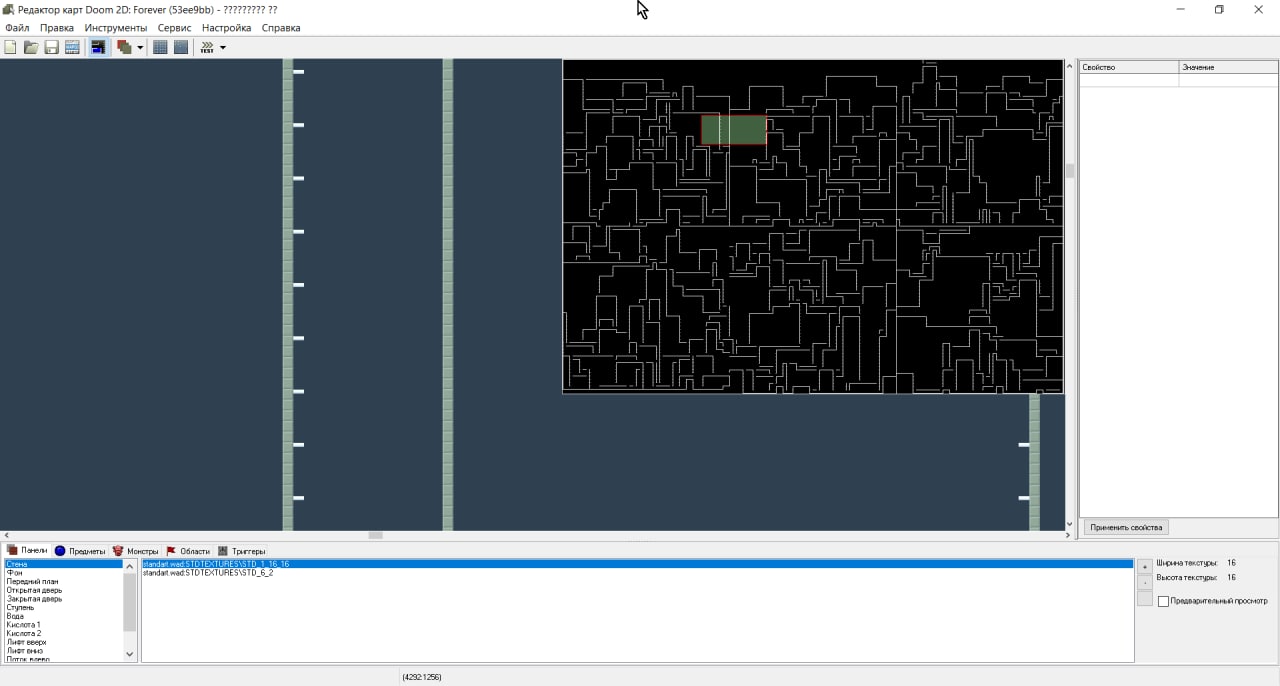The height and width of the screenshot is (686, 1280).
Task: Select Лифт вниз panel type
Action: point(64,651)
